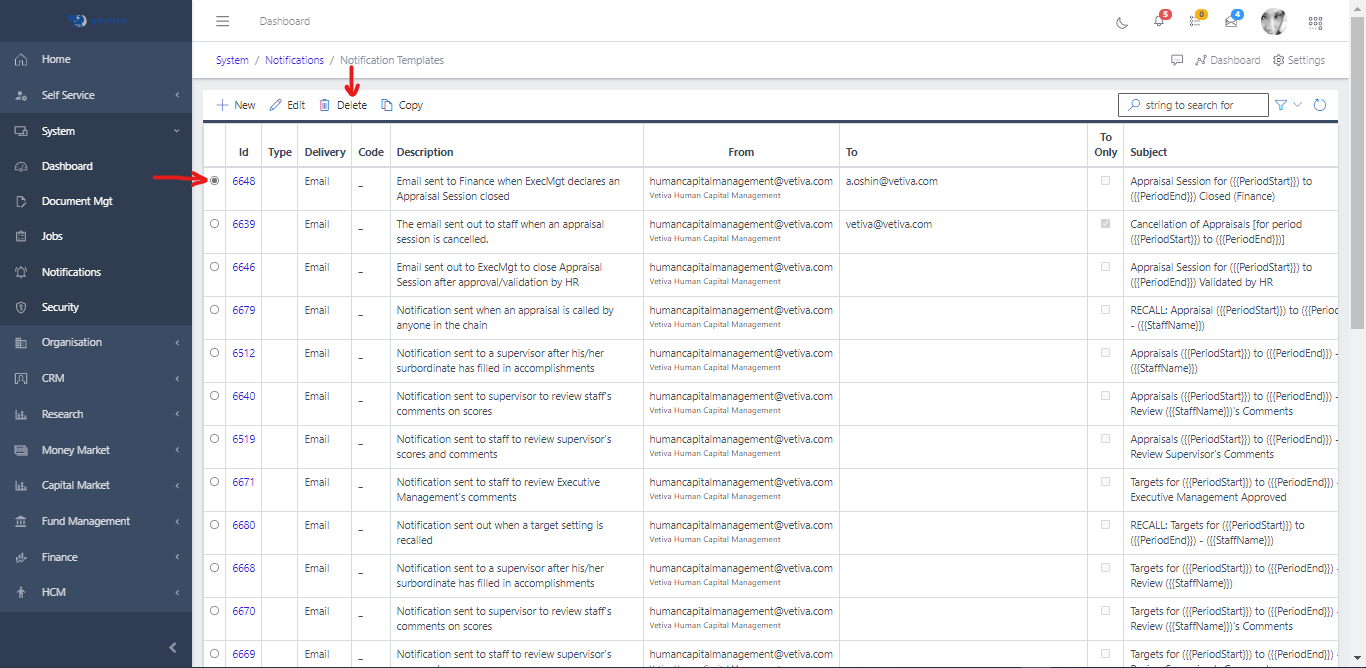Click the user profile avatar photo

pyautogui.click(x=1273, y=21)
